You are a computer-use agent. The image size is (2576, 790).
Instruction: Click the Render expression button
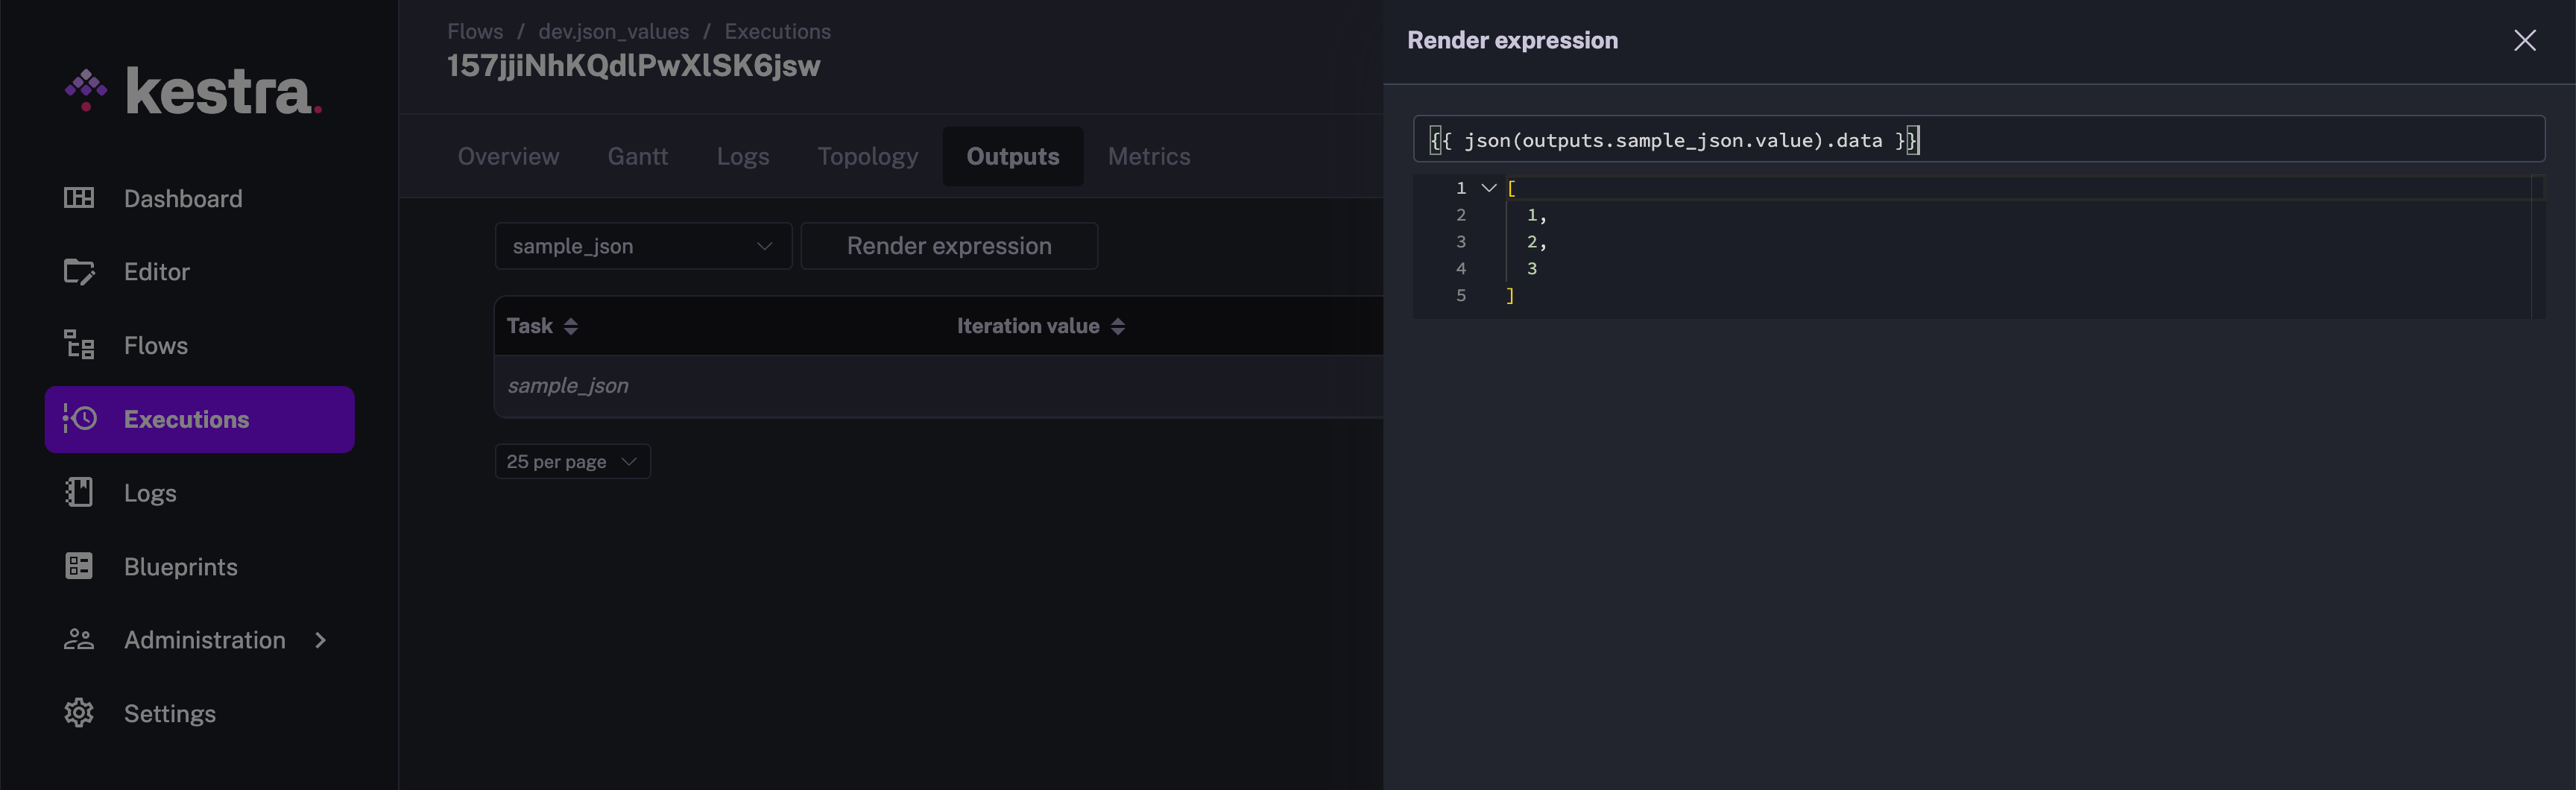click(948, 245)
